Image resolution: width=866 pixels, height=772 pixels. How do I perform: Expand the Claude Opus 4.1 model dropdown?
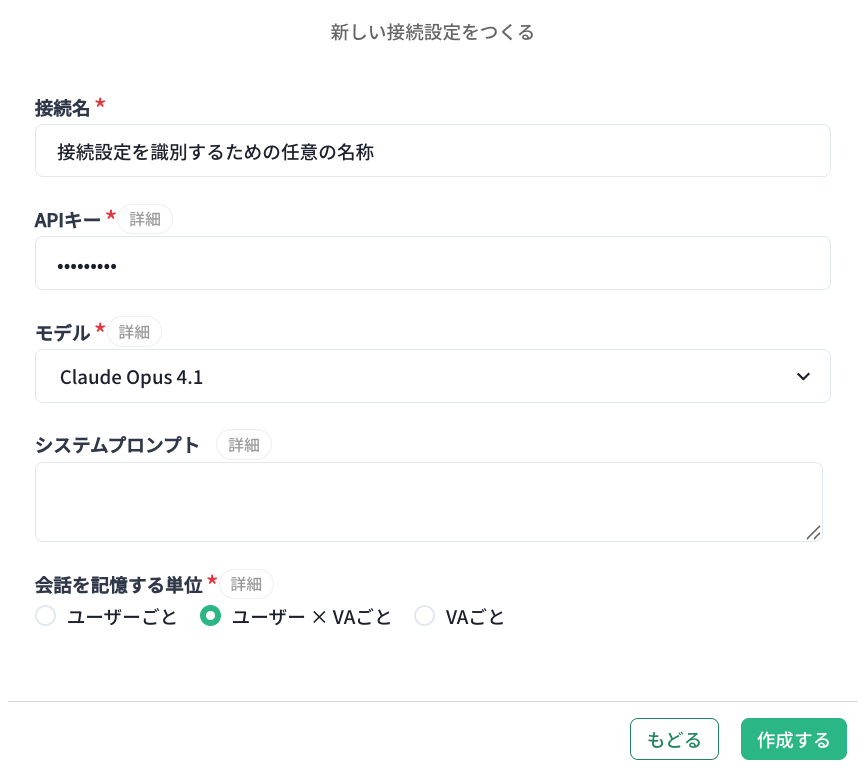pyautogui.click(x=432, y=377)
